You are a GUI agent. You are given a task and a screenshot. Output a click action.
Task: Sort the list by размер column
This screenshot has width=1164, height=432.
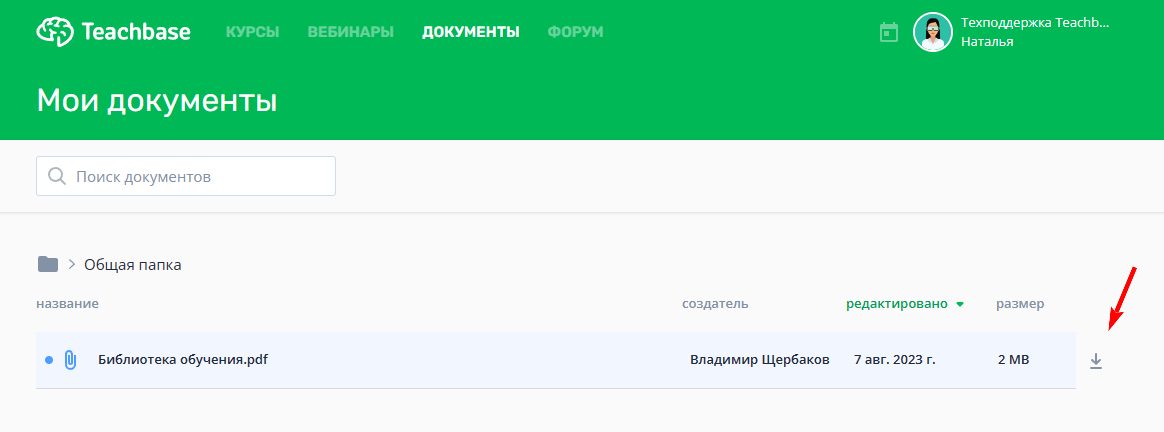[x=1020, y=304]
